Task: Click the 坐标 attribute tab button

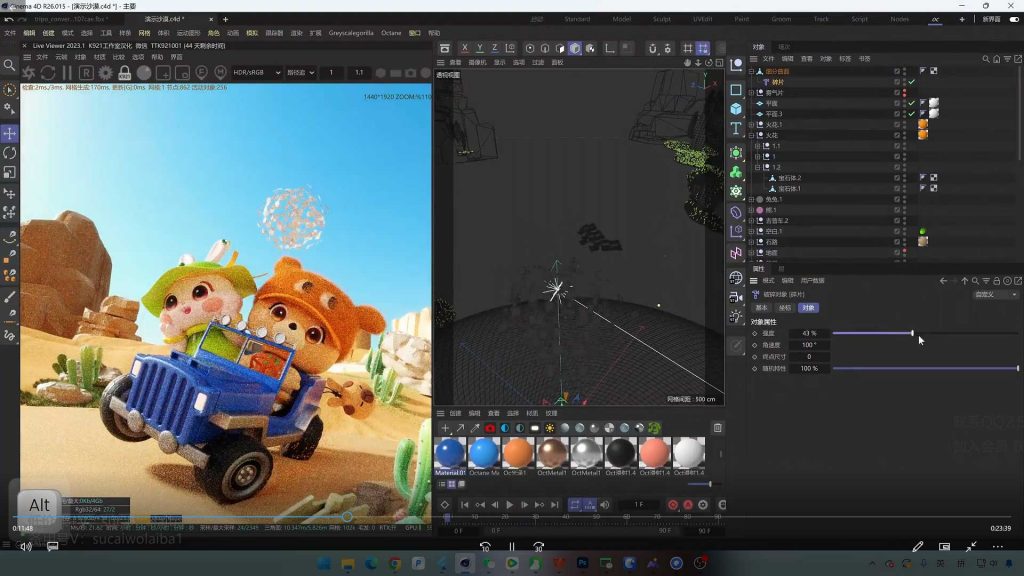Action: (785, 308)
